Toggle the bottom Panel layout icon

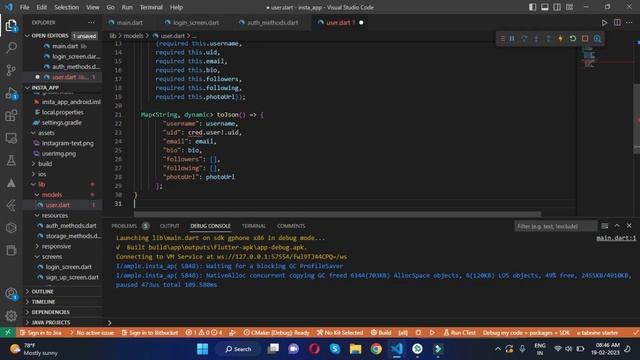544,7
